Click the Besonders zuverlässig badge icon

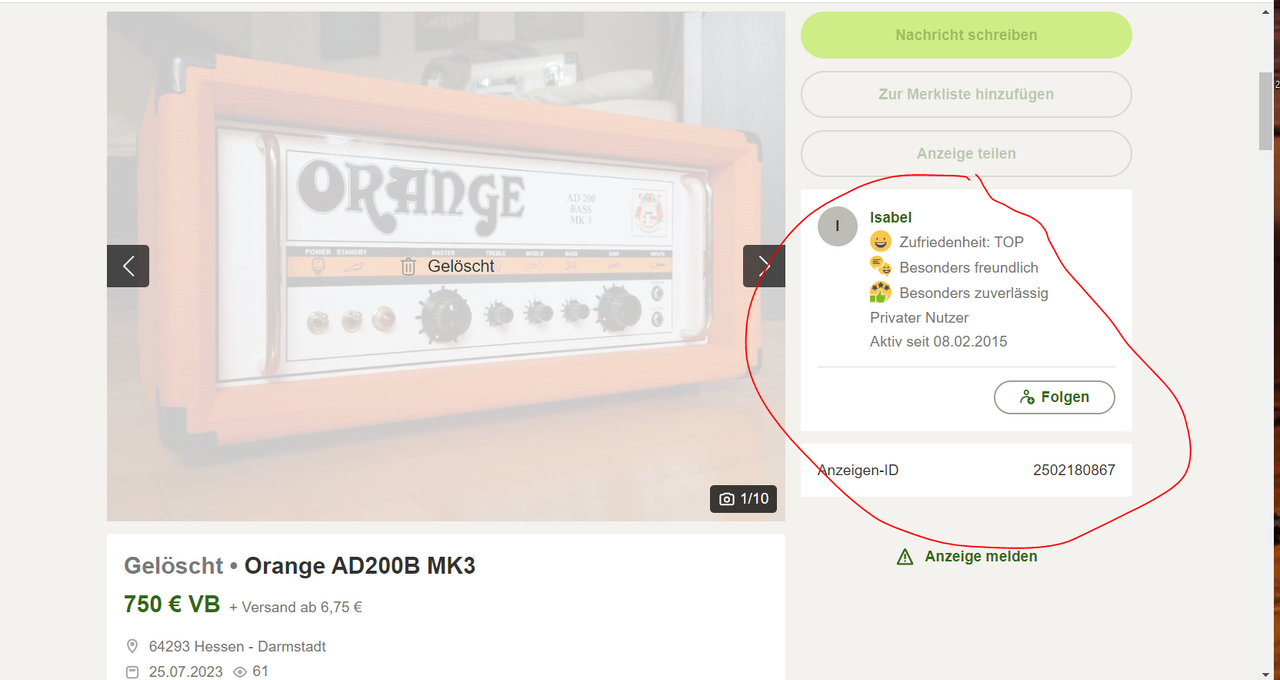(x=880, y=292)
